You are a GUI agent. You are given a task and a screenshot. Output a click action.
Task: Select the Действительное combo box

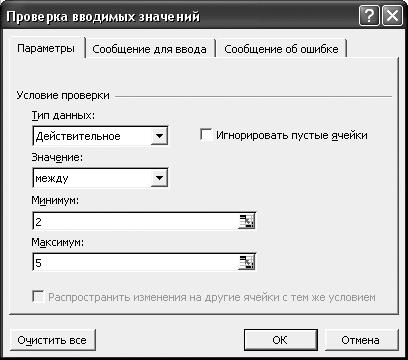pyautogui.click(x=100, y=136)
